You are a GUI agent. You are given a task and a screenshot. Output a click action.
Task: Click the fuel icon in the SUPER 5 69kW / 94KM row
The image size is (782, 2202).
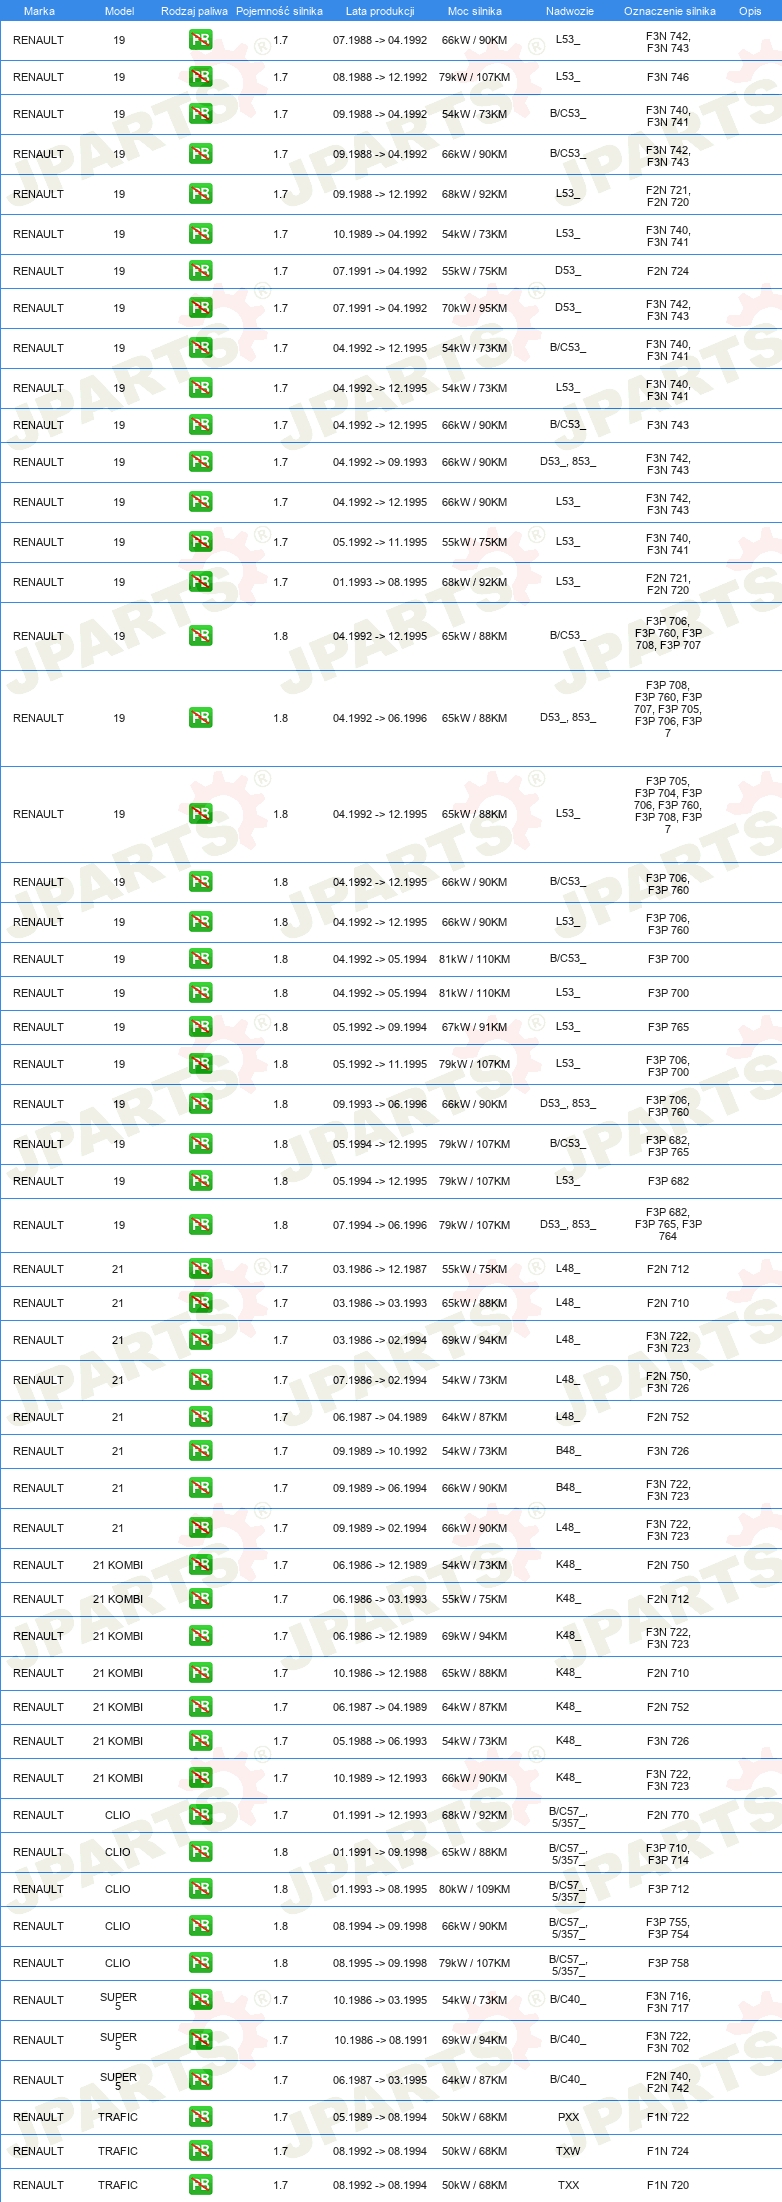[201, 2040]
